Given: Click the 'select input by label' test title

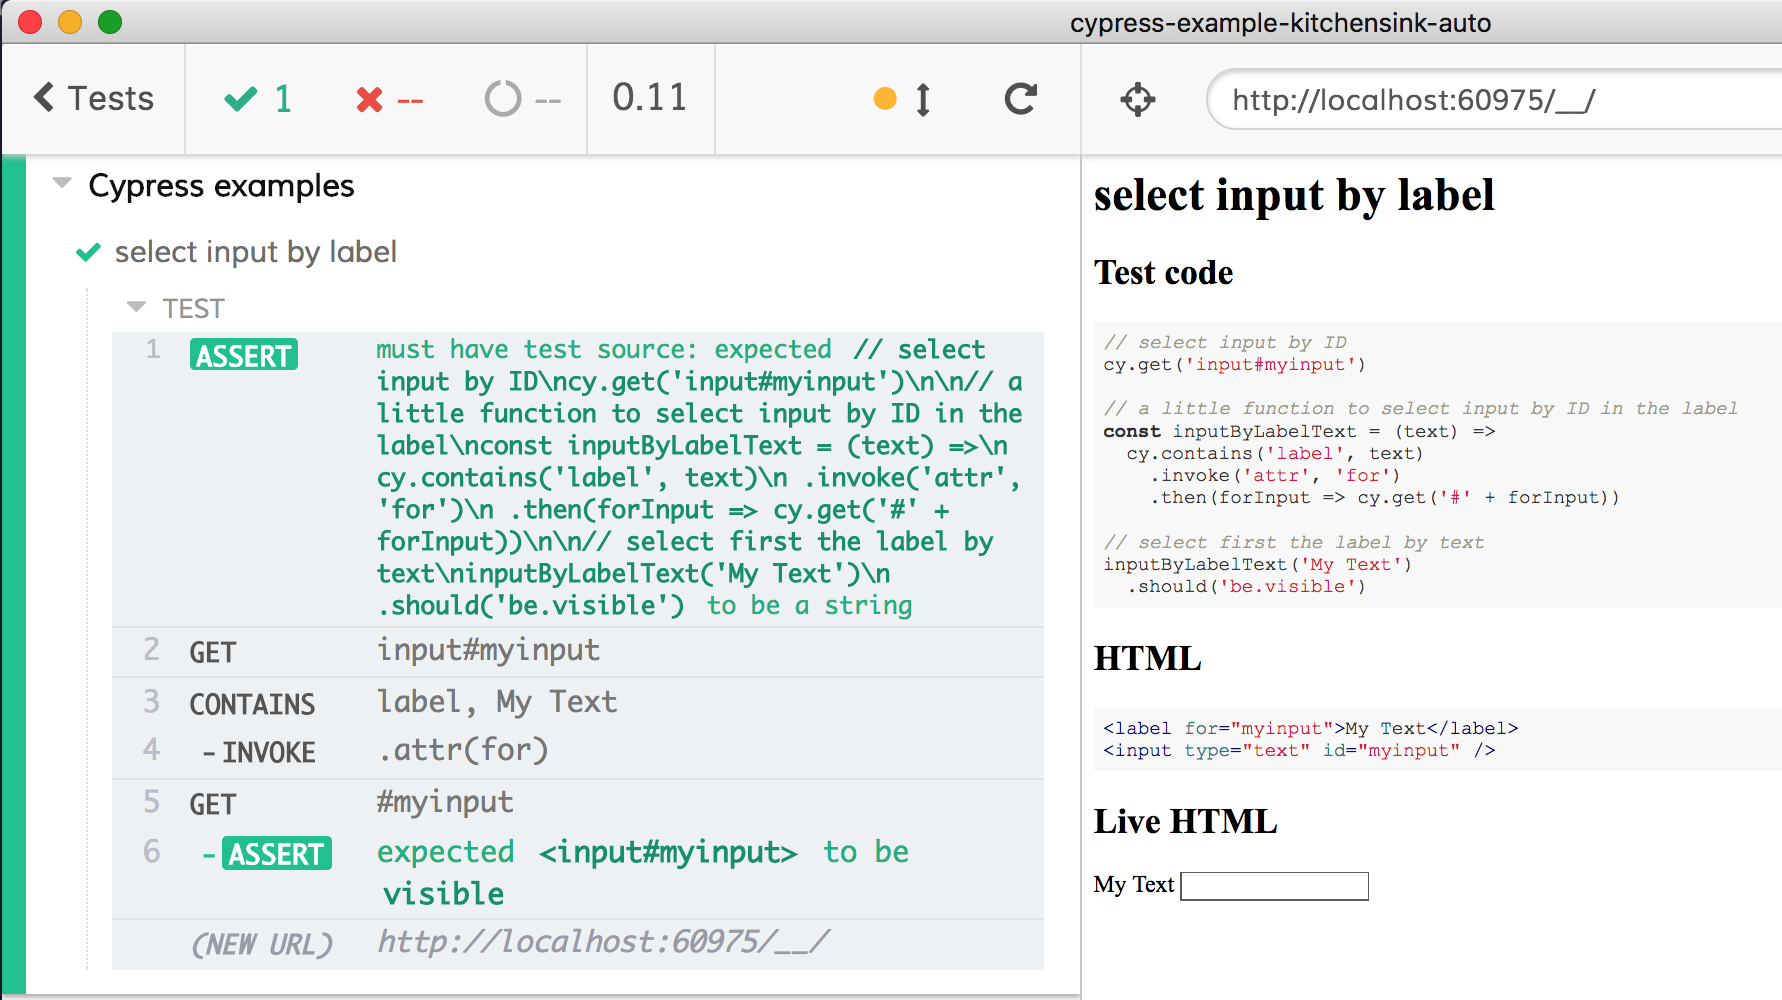Looking at the screenshot, I should pyautogui.click(x=256, y=251).
